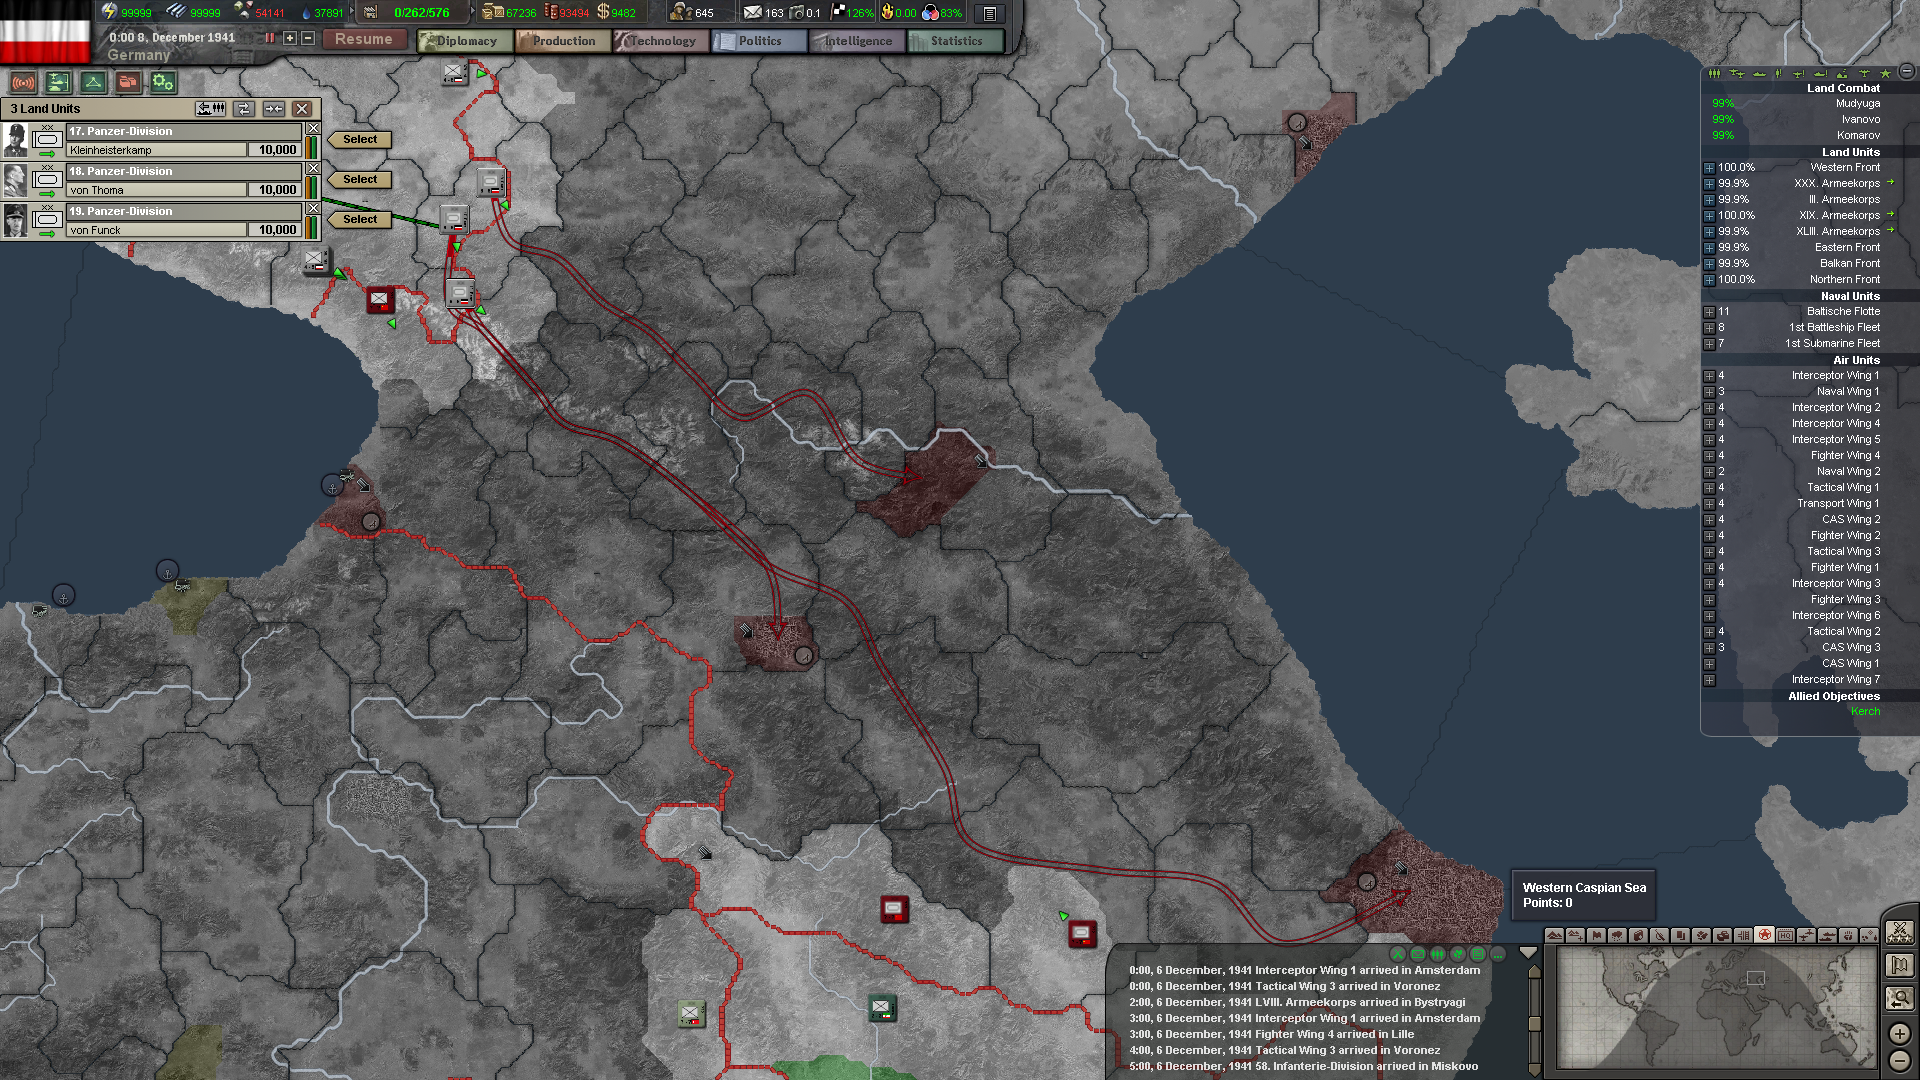The height and width of the screenshot is (1080, 1920).
Task: Toggle the naval units filter in outliner
Action: coord(1759,73)
